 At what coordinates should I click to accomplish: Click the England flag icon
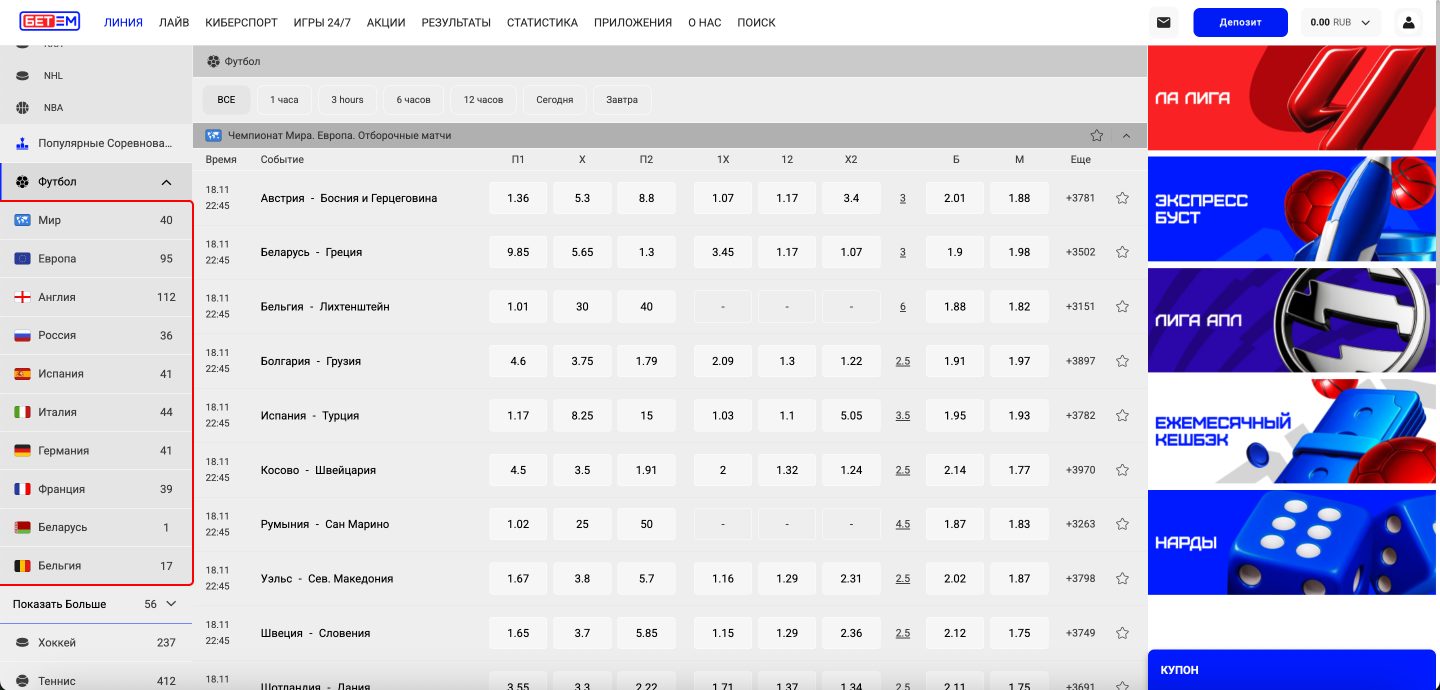click(22, 297)
